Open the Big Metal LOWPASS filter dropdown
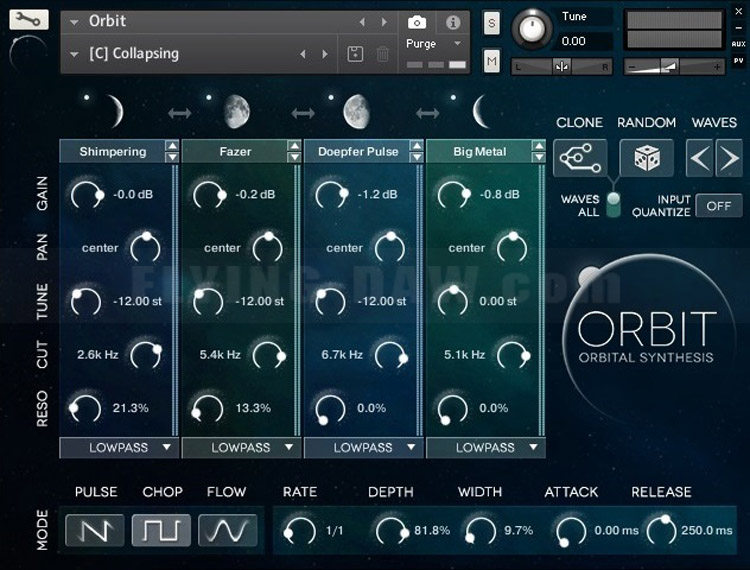 click(x=486, y=447)
